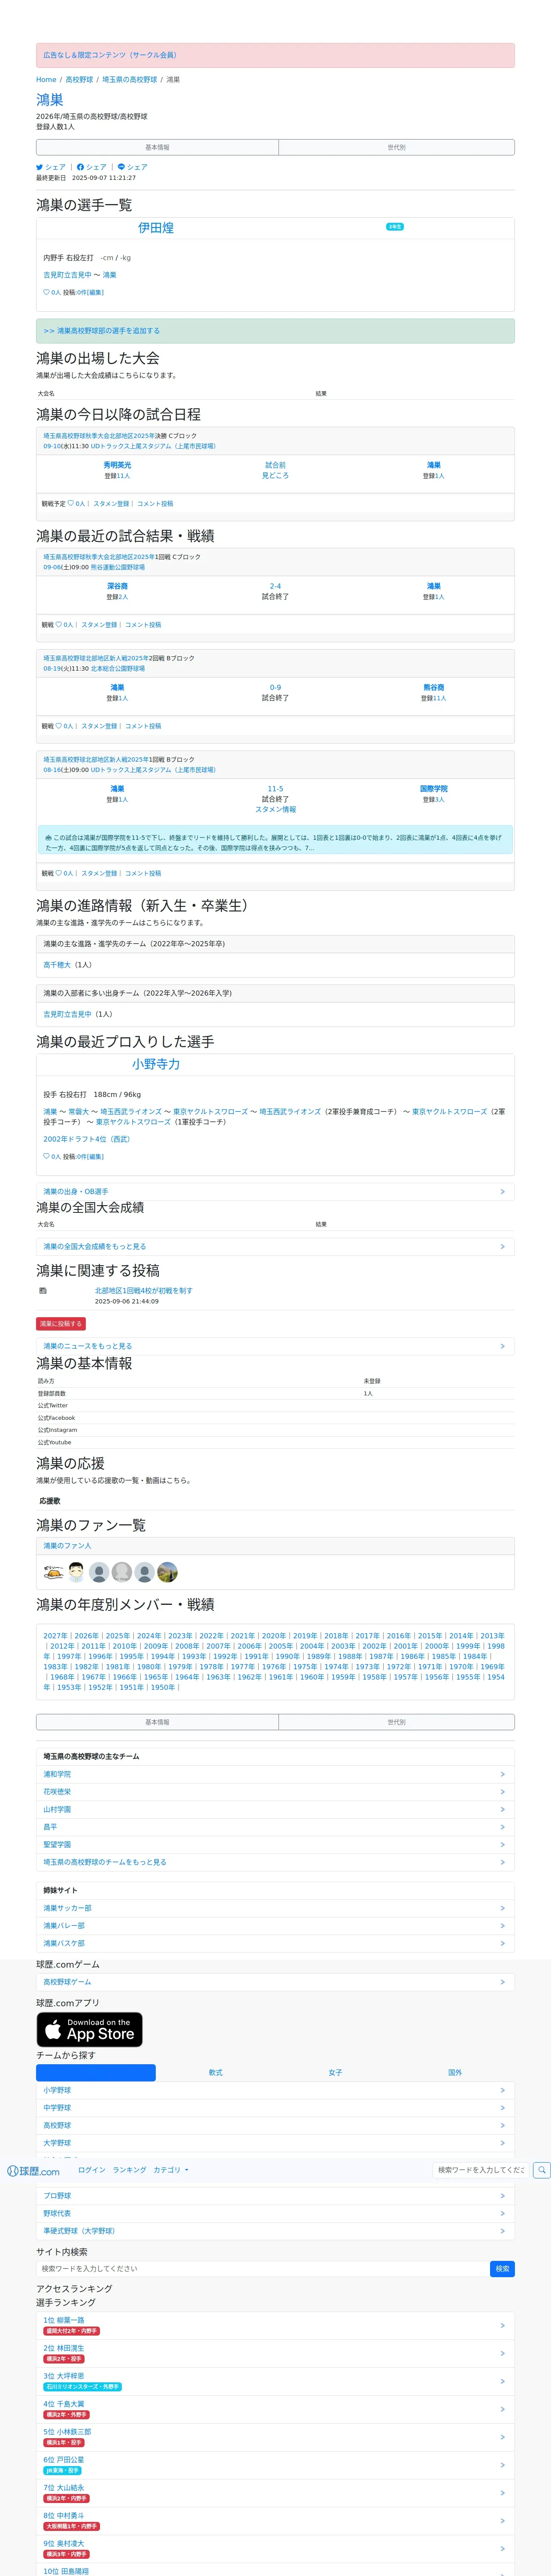Click ログイン in the navbar
This screenshot has height=2576, width=551.
(92, 2170)
